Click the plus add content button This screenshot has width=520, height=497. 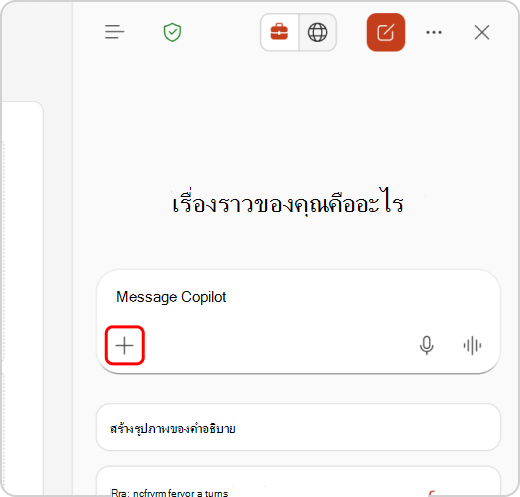click(x=125, y=345)
